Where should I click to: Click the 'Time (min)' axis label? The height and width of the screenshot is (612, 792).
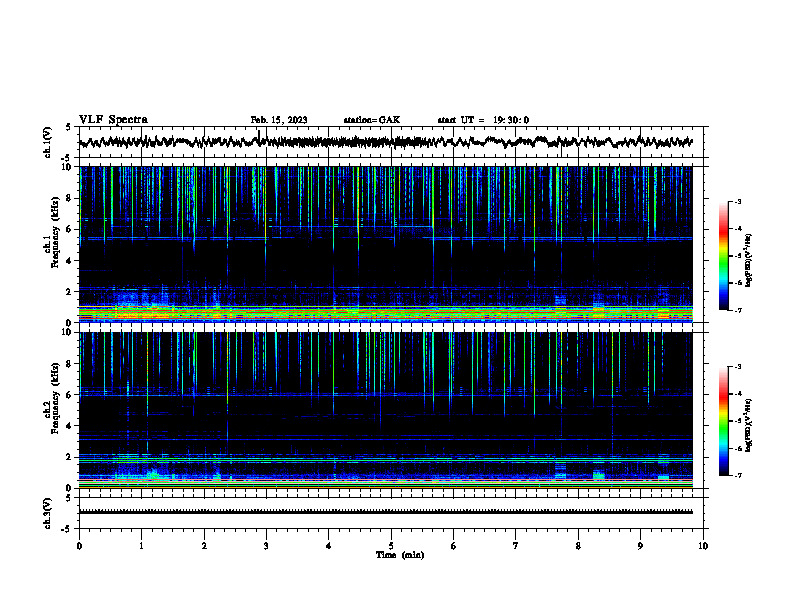coord(400,555)
